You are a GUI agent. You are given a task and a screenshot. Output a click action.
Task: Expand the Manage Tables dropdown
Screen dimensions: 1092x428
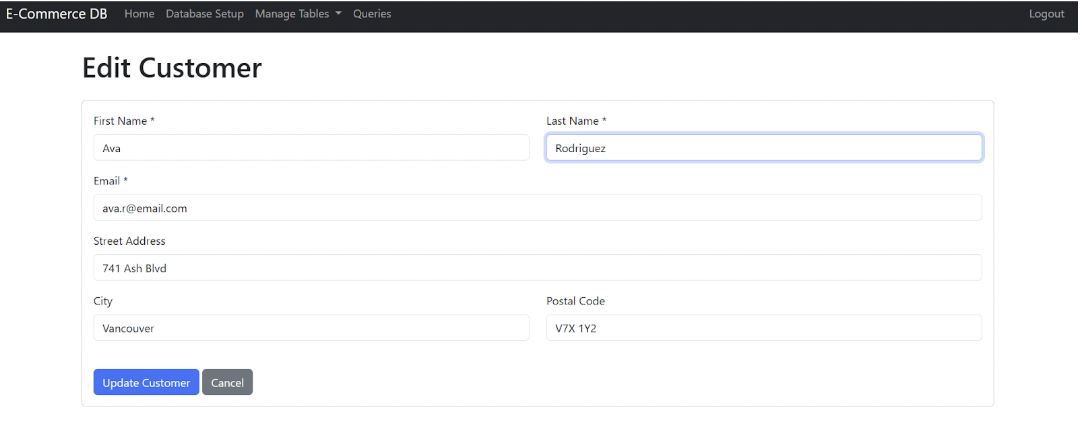[x=298, y=14]
